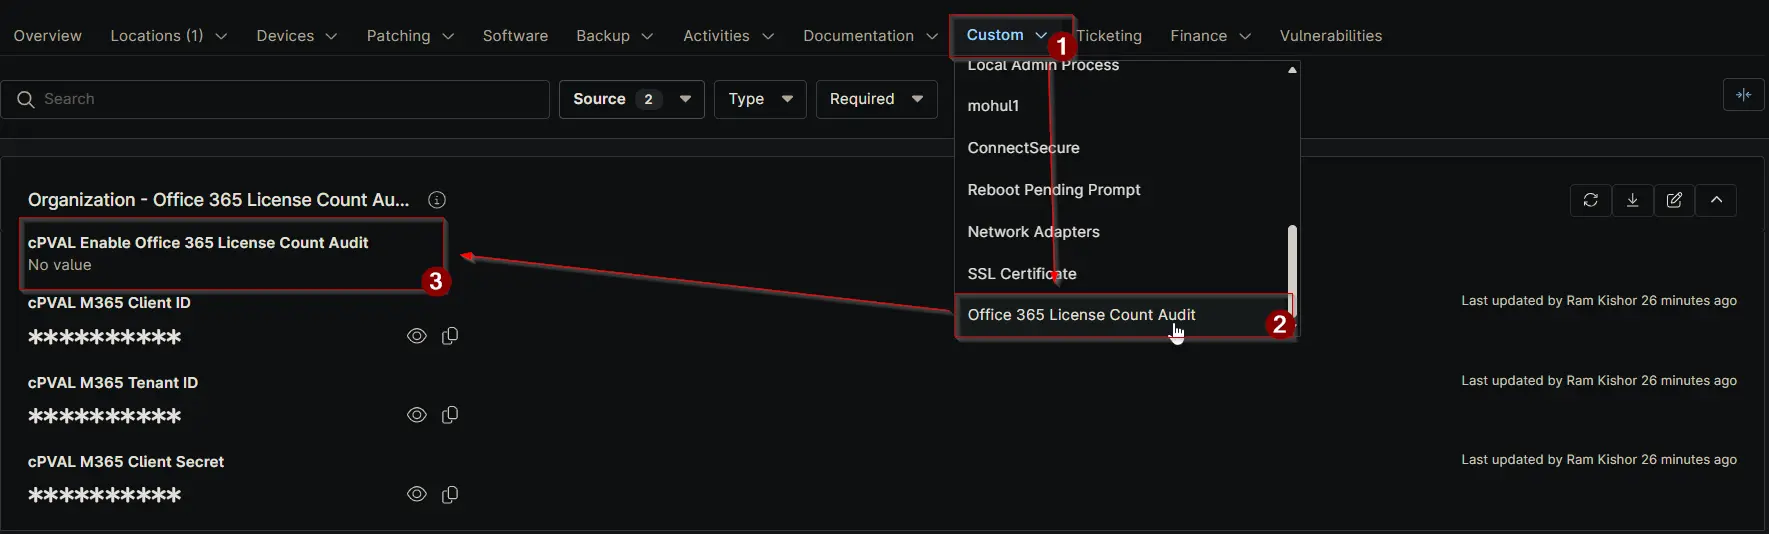Copy the cPVAL M365 Client ID value
The height and width of the screenshot is (534, 1769).
tap(450, 336)
